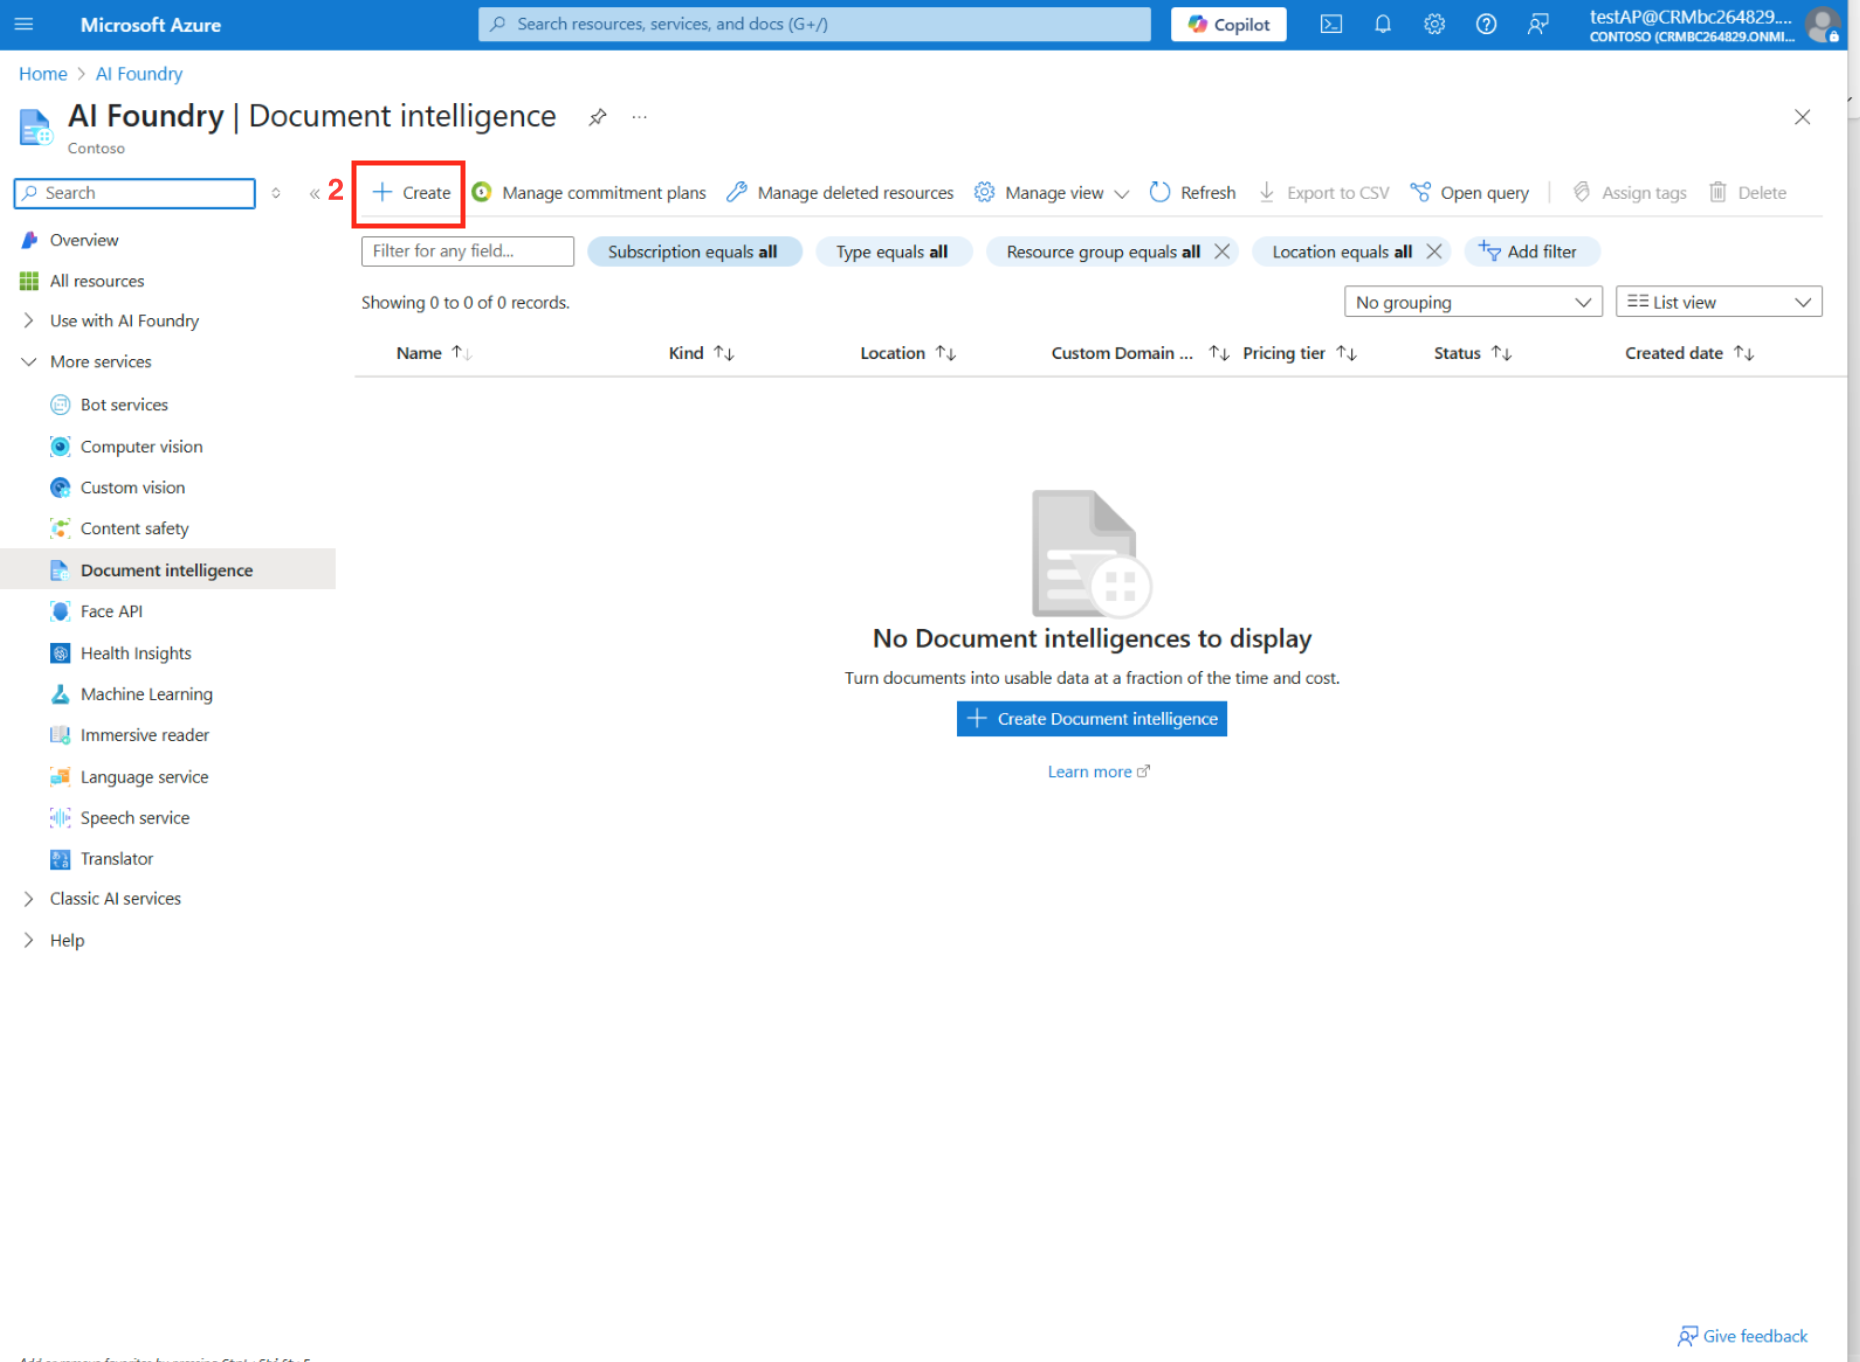Open the Type equals all filter
The height and width of the screenshot is (1362, 1860).
click(x=892, y=252)
